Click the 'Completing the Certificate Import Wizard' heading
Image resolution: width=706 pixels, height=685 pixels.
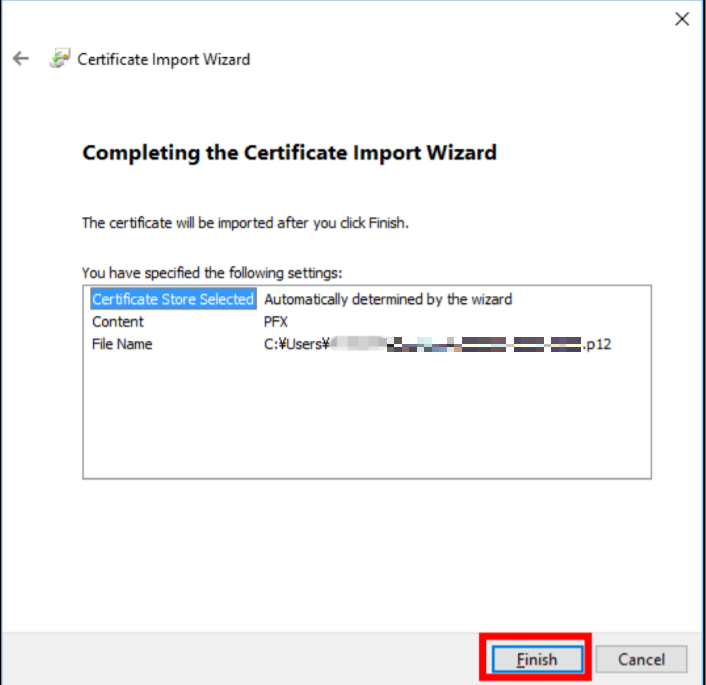point(289,153)
